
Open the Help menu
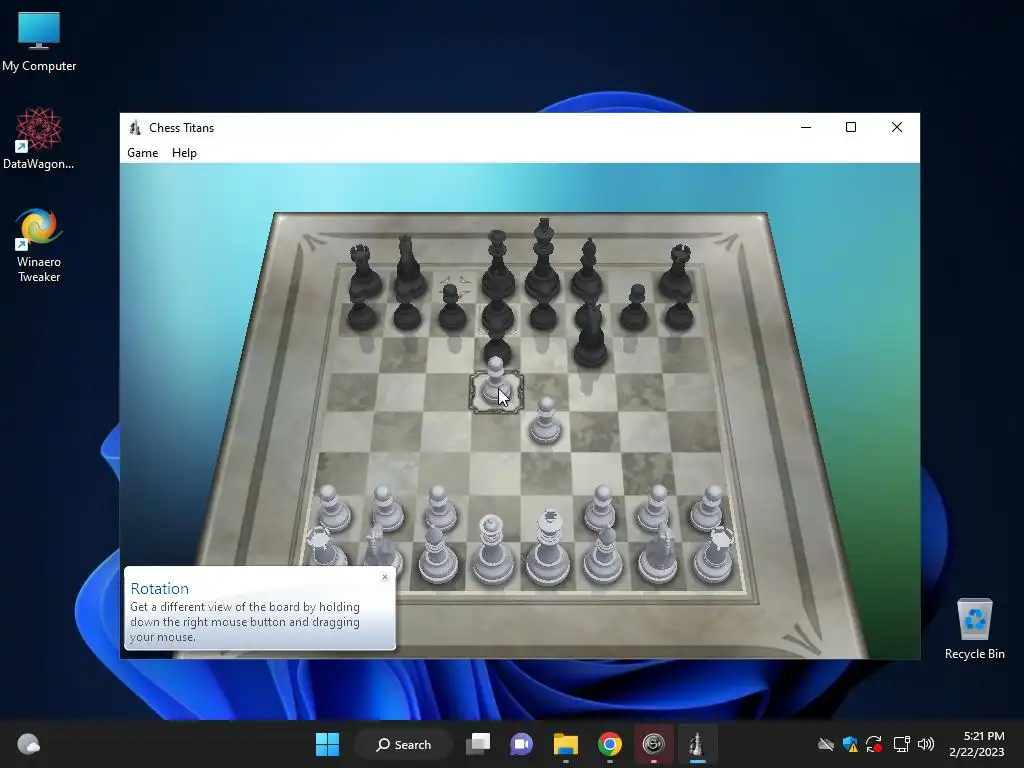pyautogui.click(x=184, y=153)
